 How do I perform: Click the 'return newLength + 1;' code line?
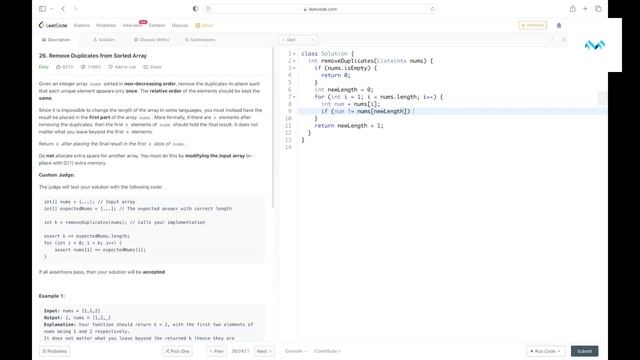click(349, 126)
